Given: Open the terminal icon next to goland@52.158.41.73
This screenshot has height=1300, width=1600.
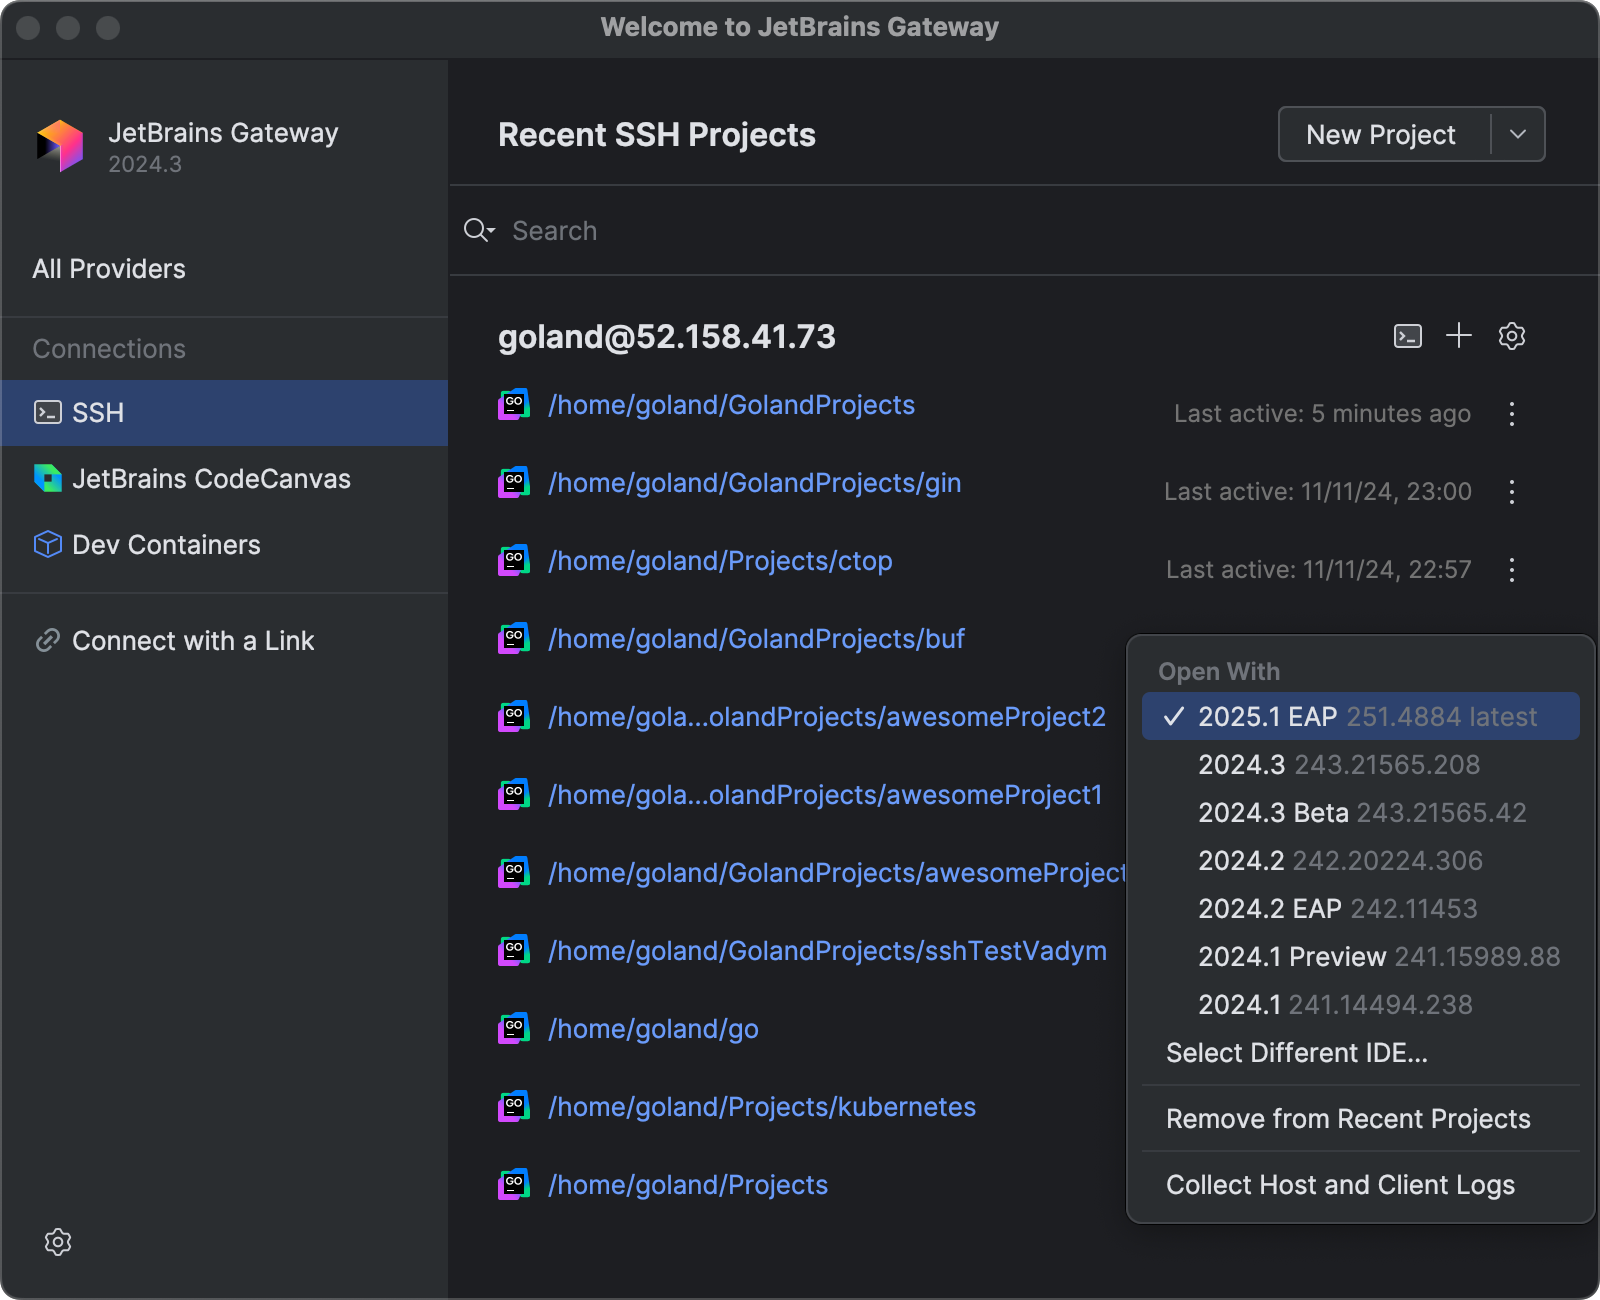Looking at the screenshot, I should coord(1407,336).
